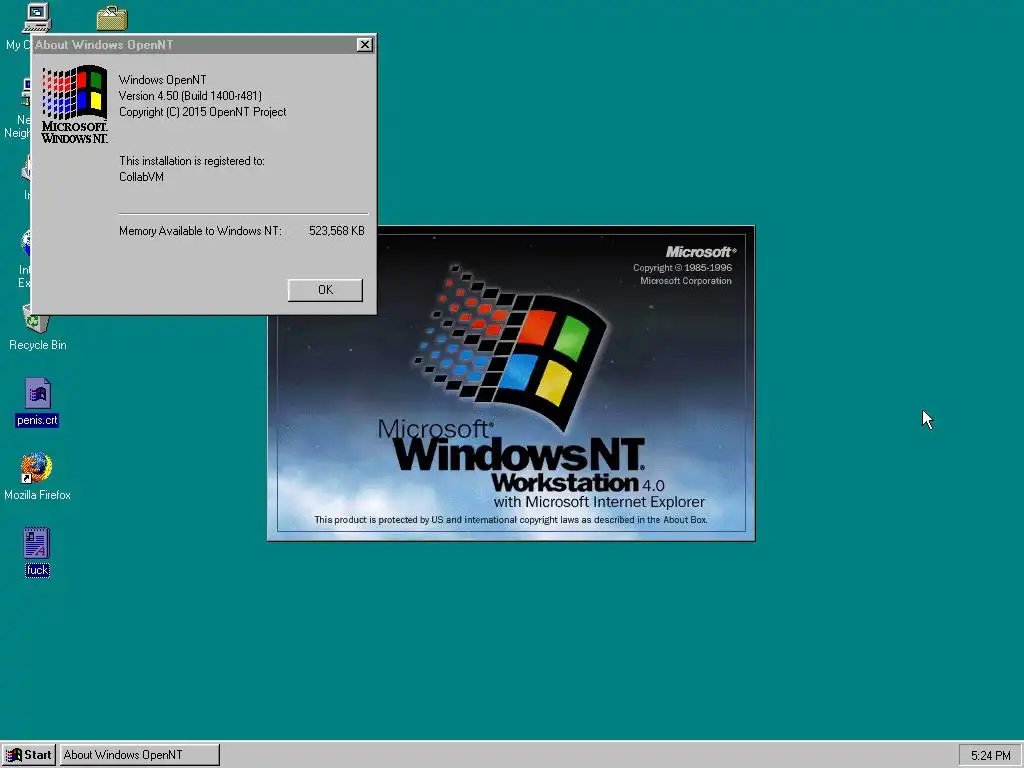Viewport: 1024px width, 768px height.
Task: Click the 'Recycle Bin' icon label
Action: click(x=38, y=345)
